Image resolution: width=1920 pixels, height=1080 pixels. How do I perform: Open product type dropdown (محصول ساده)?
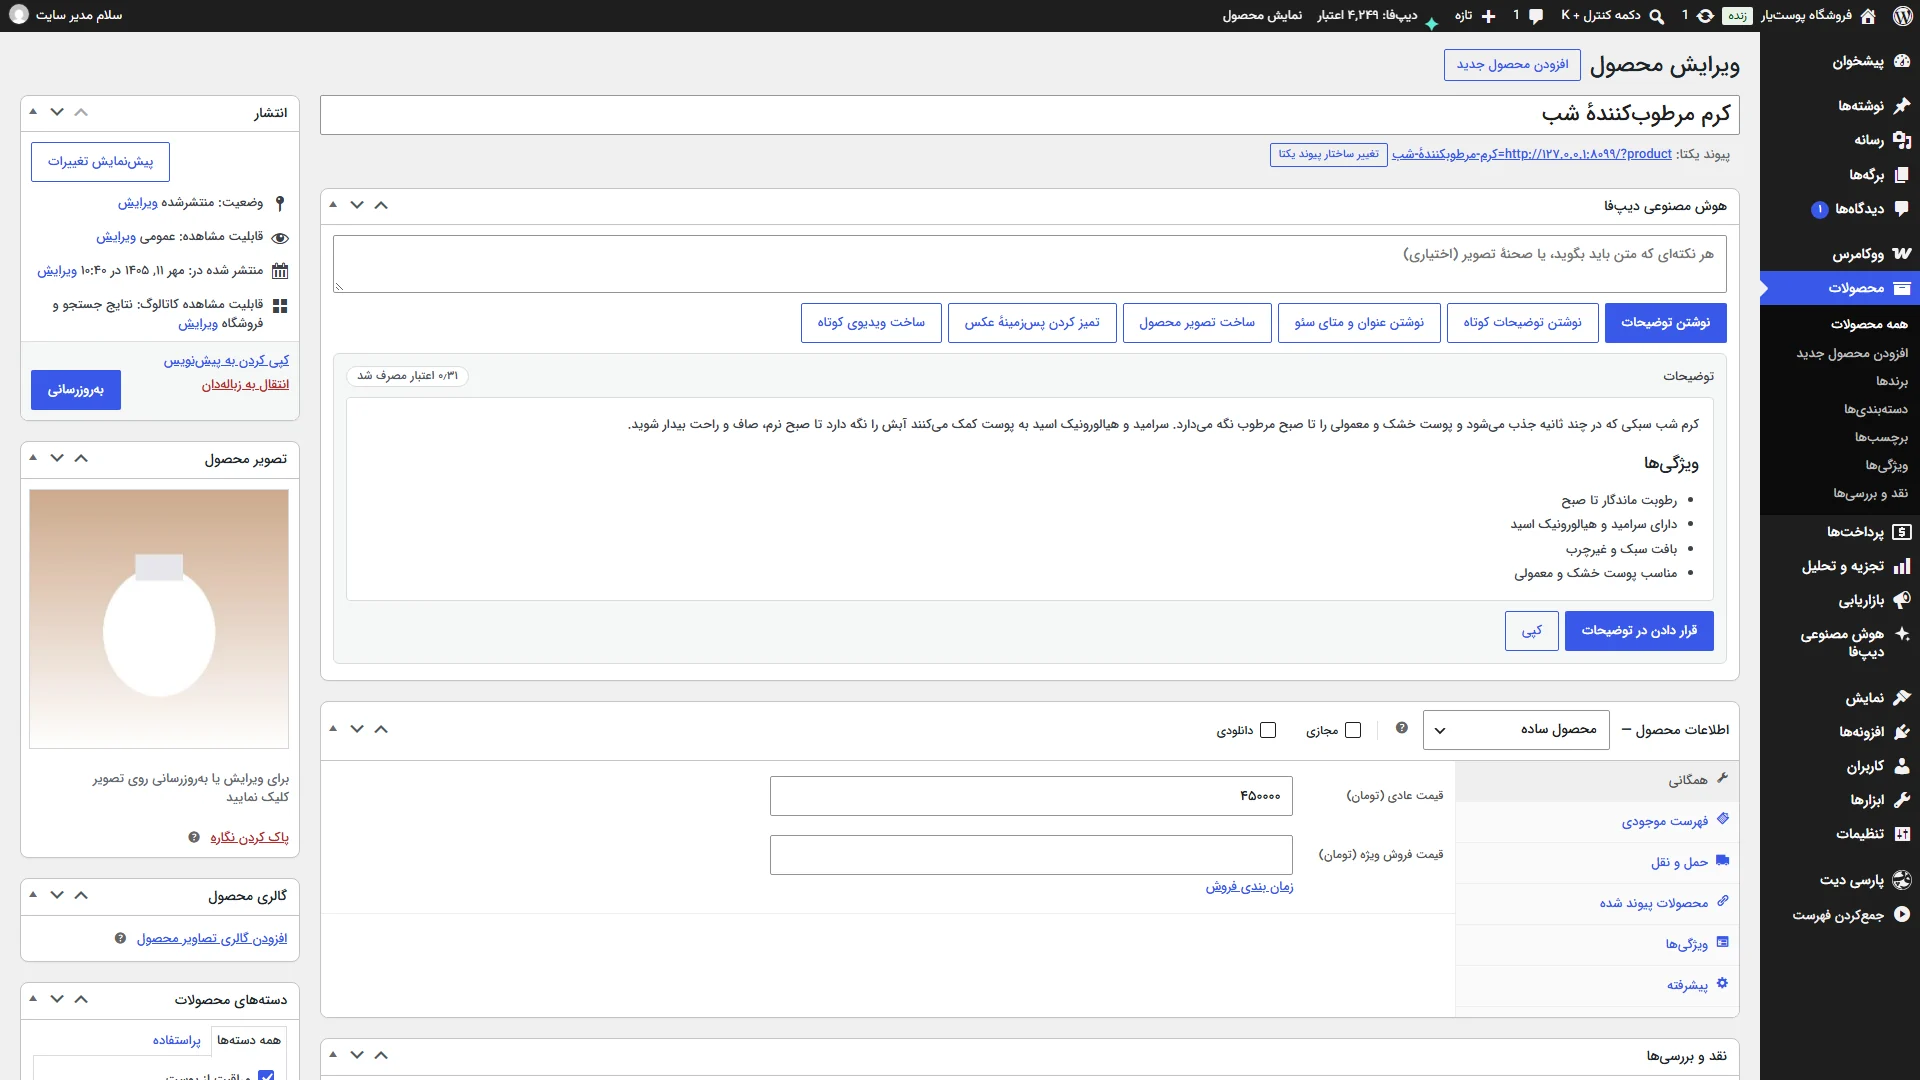coord(1516,730)
